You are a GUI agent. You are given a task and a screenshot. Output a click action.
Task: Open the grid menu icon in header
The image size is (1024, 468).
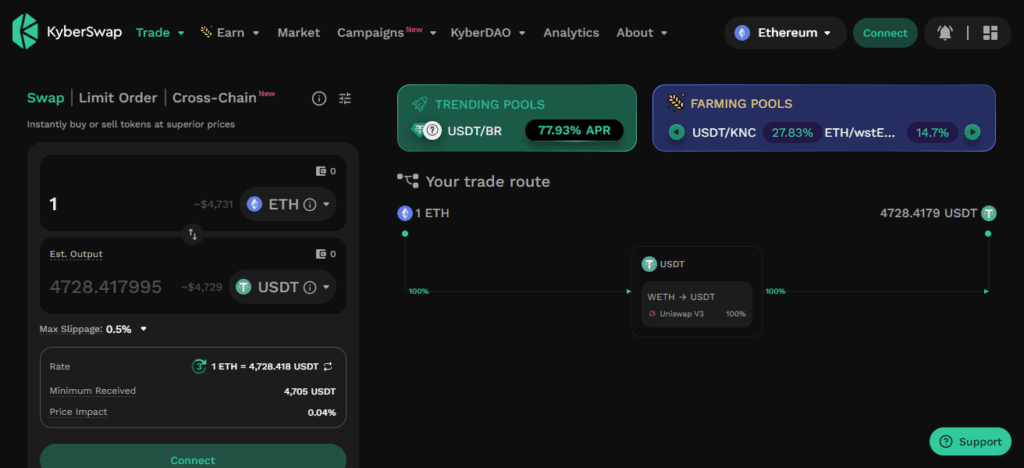[x=990, y=33]
